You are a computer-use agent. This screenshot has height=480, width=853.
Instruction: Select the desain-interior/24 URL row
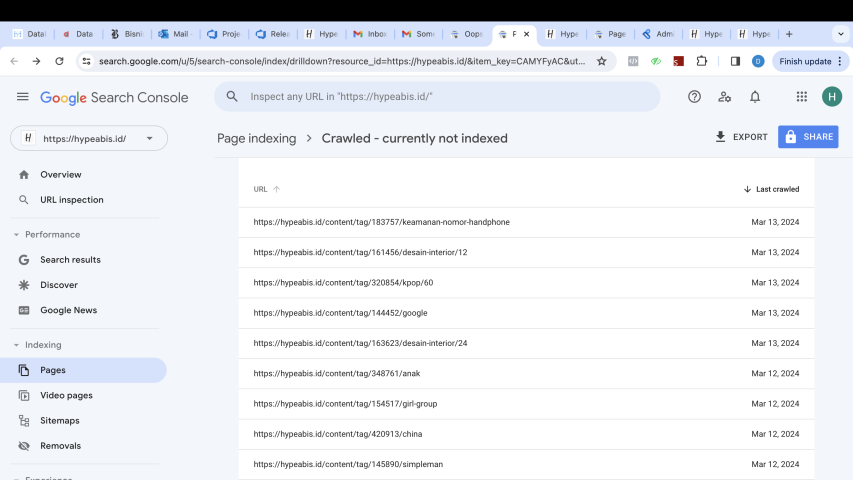point(526,343)
